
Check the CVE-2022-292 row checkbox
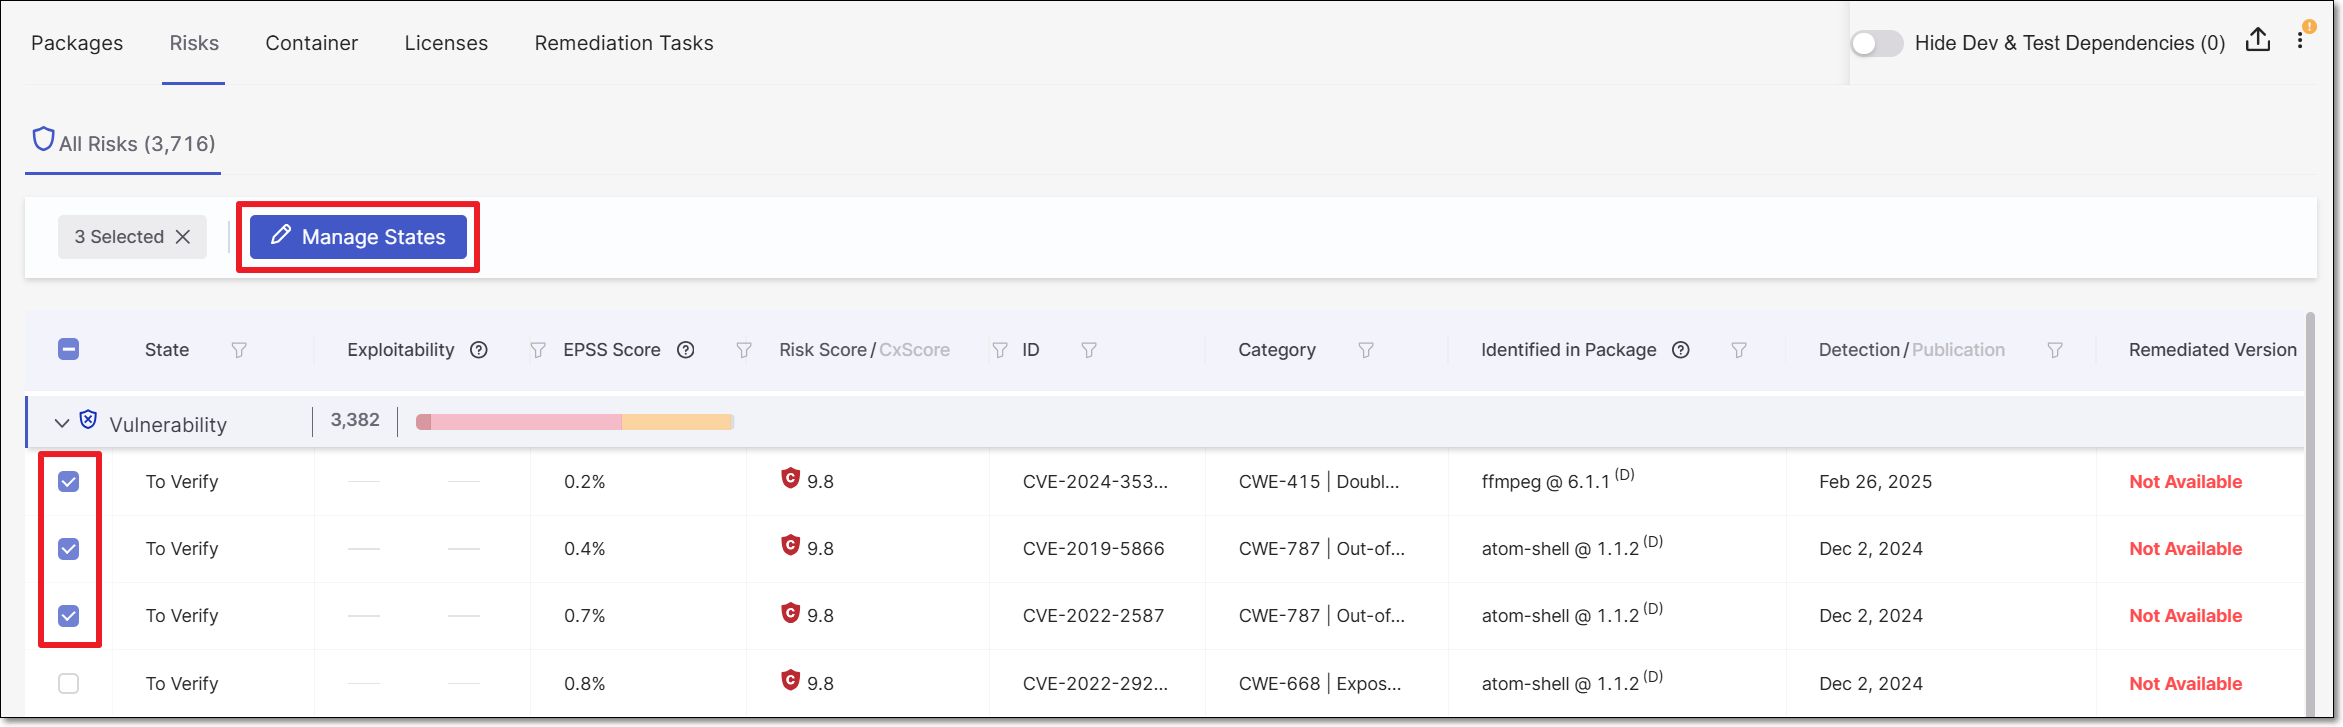[68, 684]
